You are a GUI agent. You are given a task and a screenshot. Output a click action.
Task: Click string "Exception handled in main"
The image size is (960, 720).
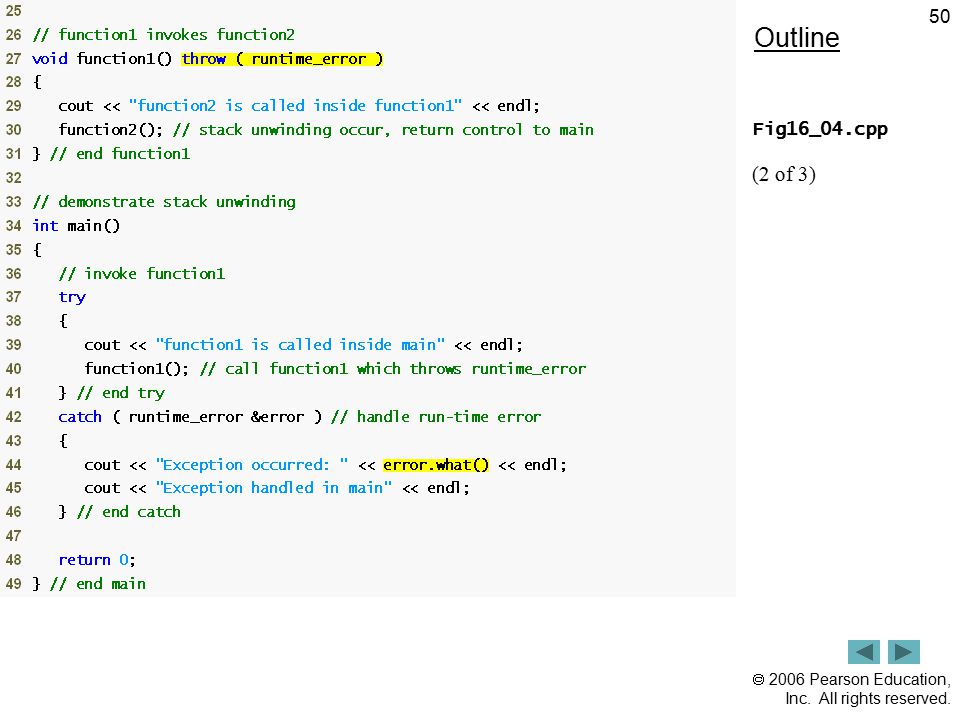click(274, 488)
